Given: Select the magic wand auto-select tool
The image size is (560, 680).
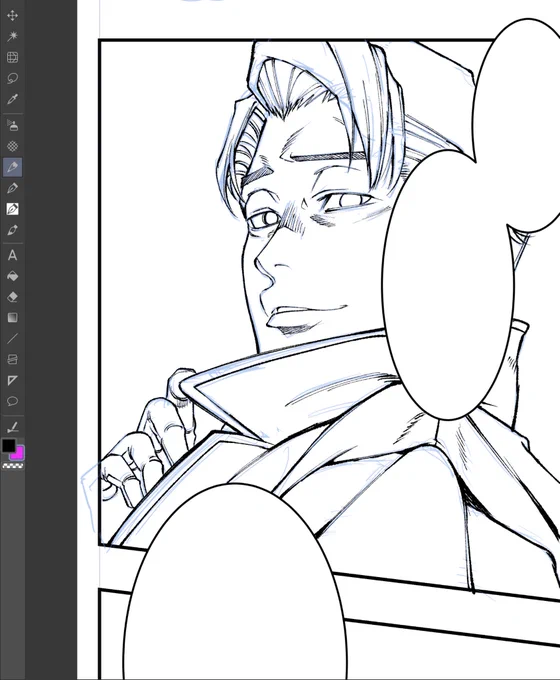Looking at the screenshot, I should (12, 36).
